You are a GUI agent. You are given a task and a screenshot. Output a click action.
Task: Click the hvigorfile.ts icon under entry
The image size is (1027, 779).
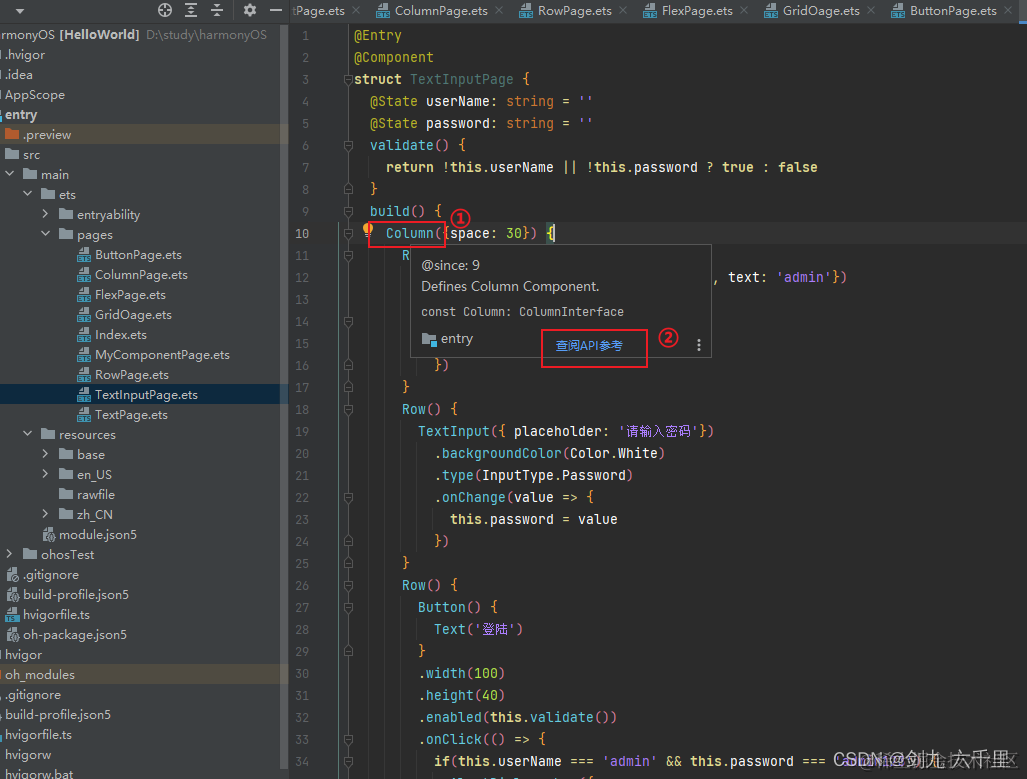coord(12,615)
